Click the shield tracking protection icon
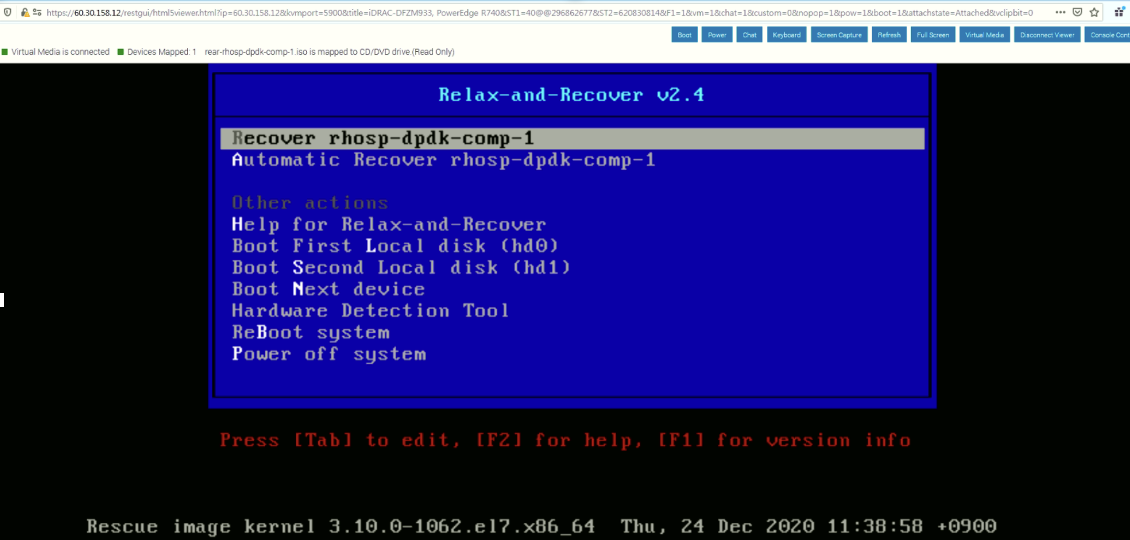The height and width of the screenshot is (540, 1130). pos(7,12)
